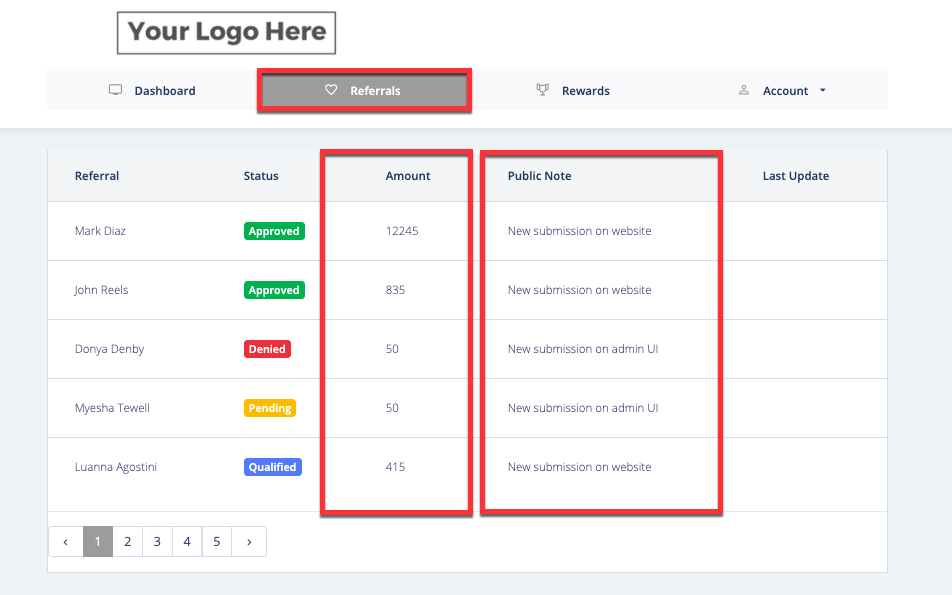The height and width of the screenshot is (595, 952).
Task: Select referral name Luanna Agostini
Action: click(116, 467)
